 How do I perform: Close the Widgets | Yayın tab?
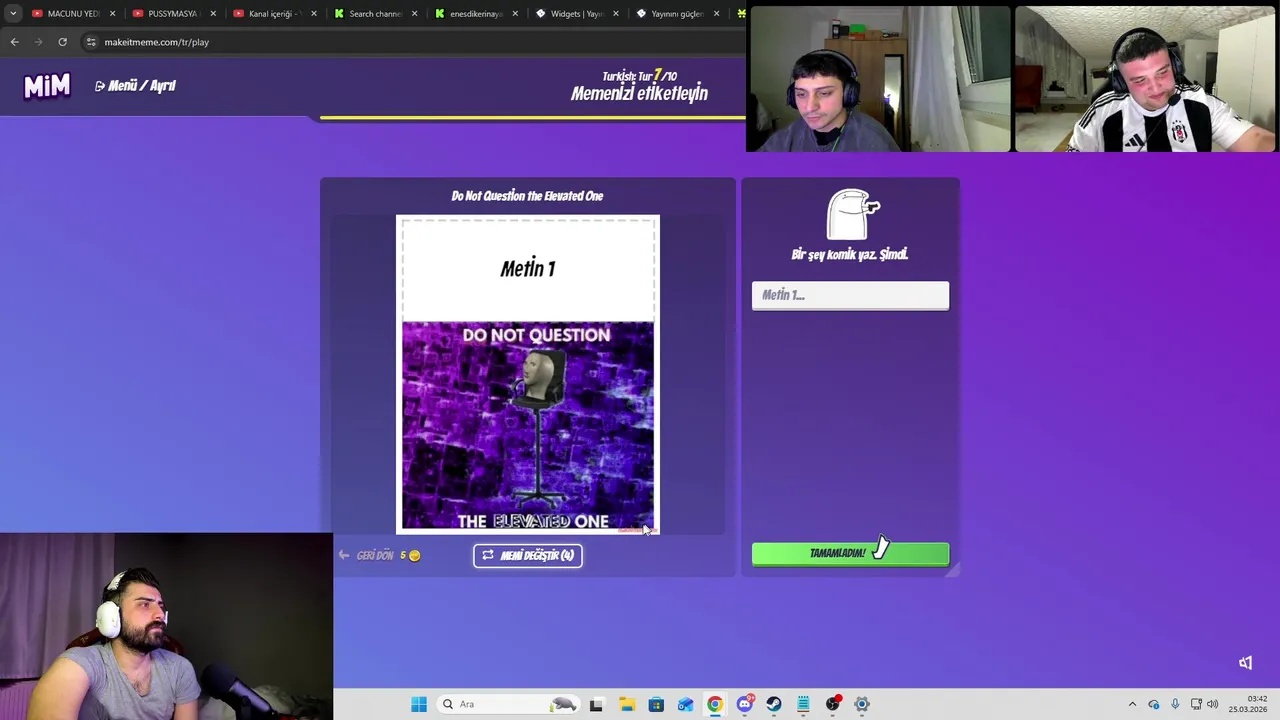pyautogui.click(x=616, y=14)
